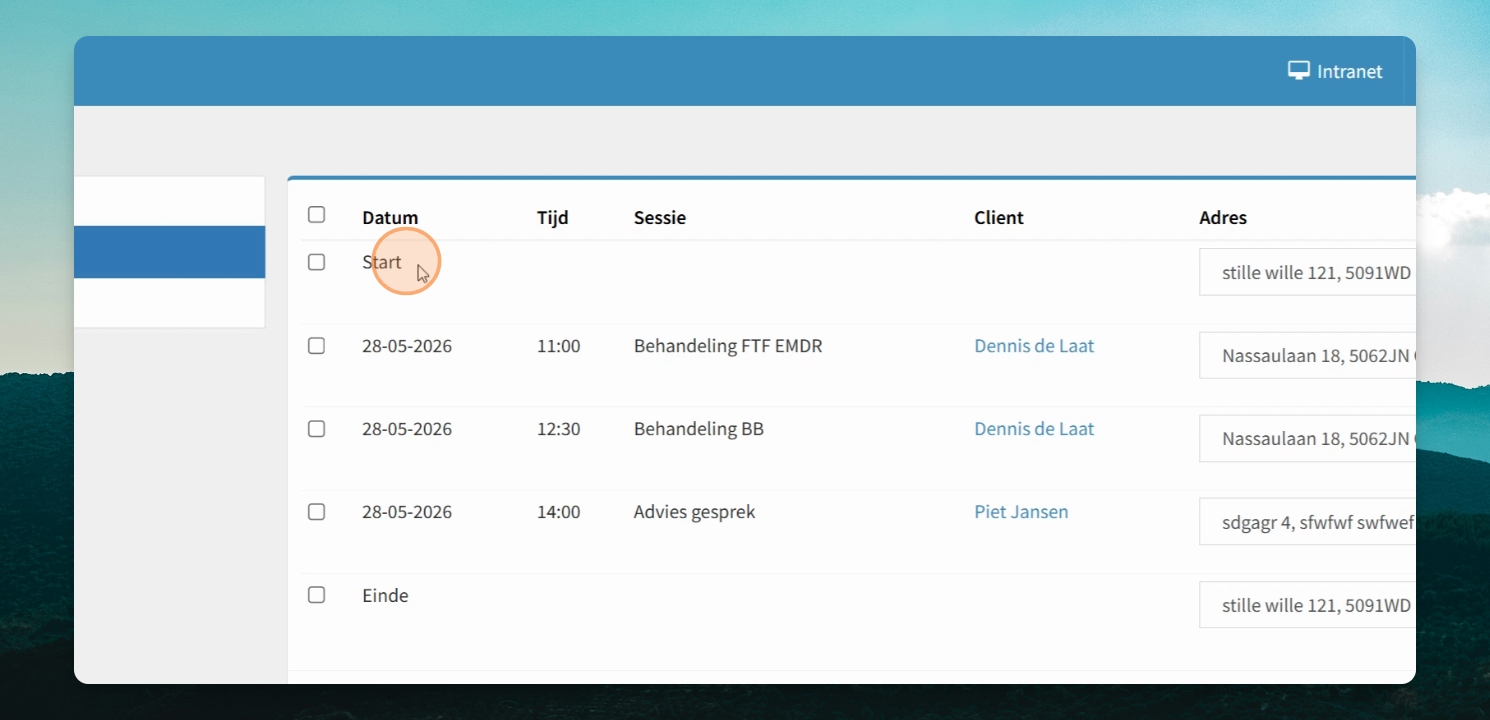The width and height of the screenshot is (1490, 720).
Task: Click address field for Behandeling BB
Action: pos(1307,438)
